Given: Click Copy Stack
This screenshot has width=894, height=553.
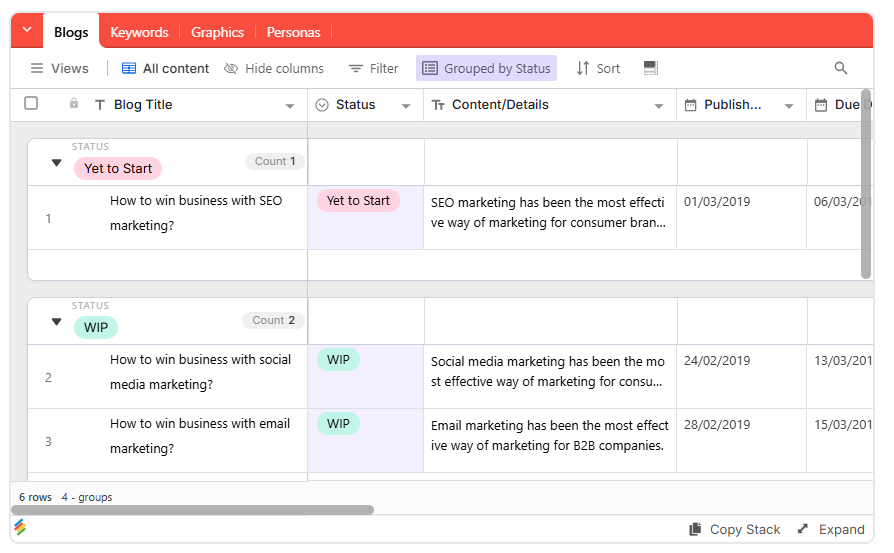Looking at the screenshot, I should (734, 530).
